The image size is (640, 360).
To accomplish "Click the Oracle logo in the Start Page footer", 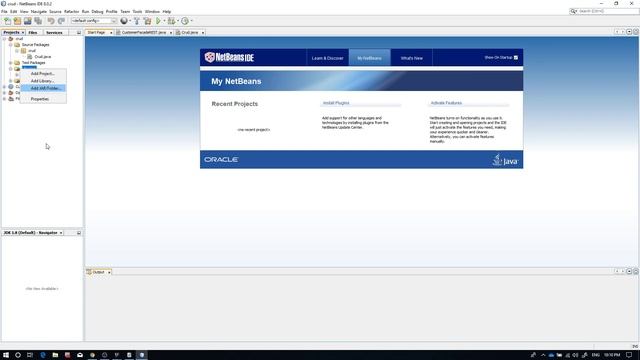I will point(221,160).
